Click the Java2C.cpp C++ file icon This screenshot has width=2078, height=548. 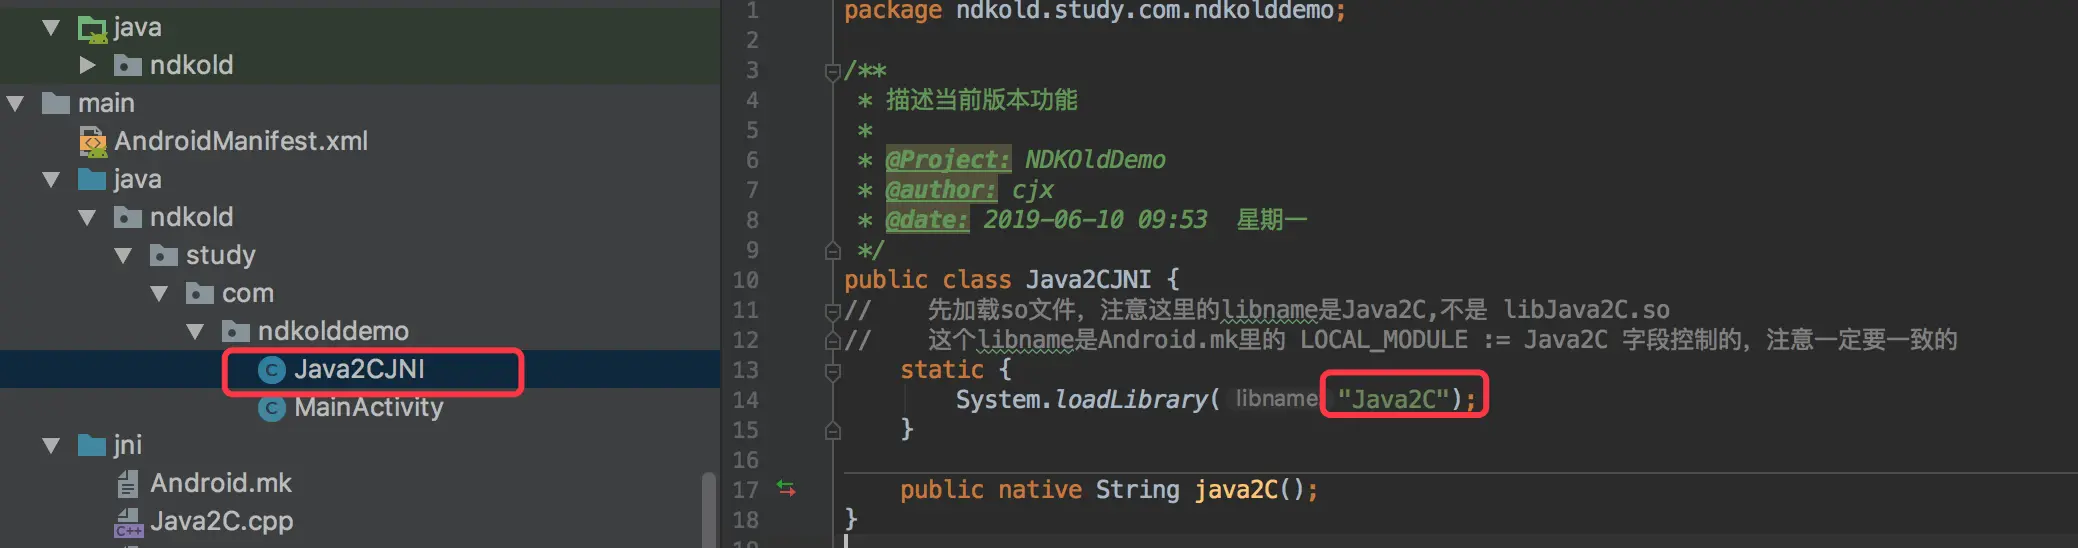[x=128, y=522]
